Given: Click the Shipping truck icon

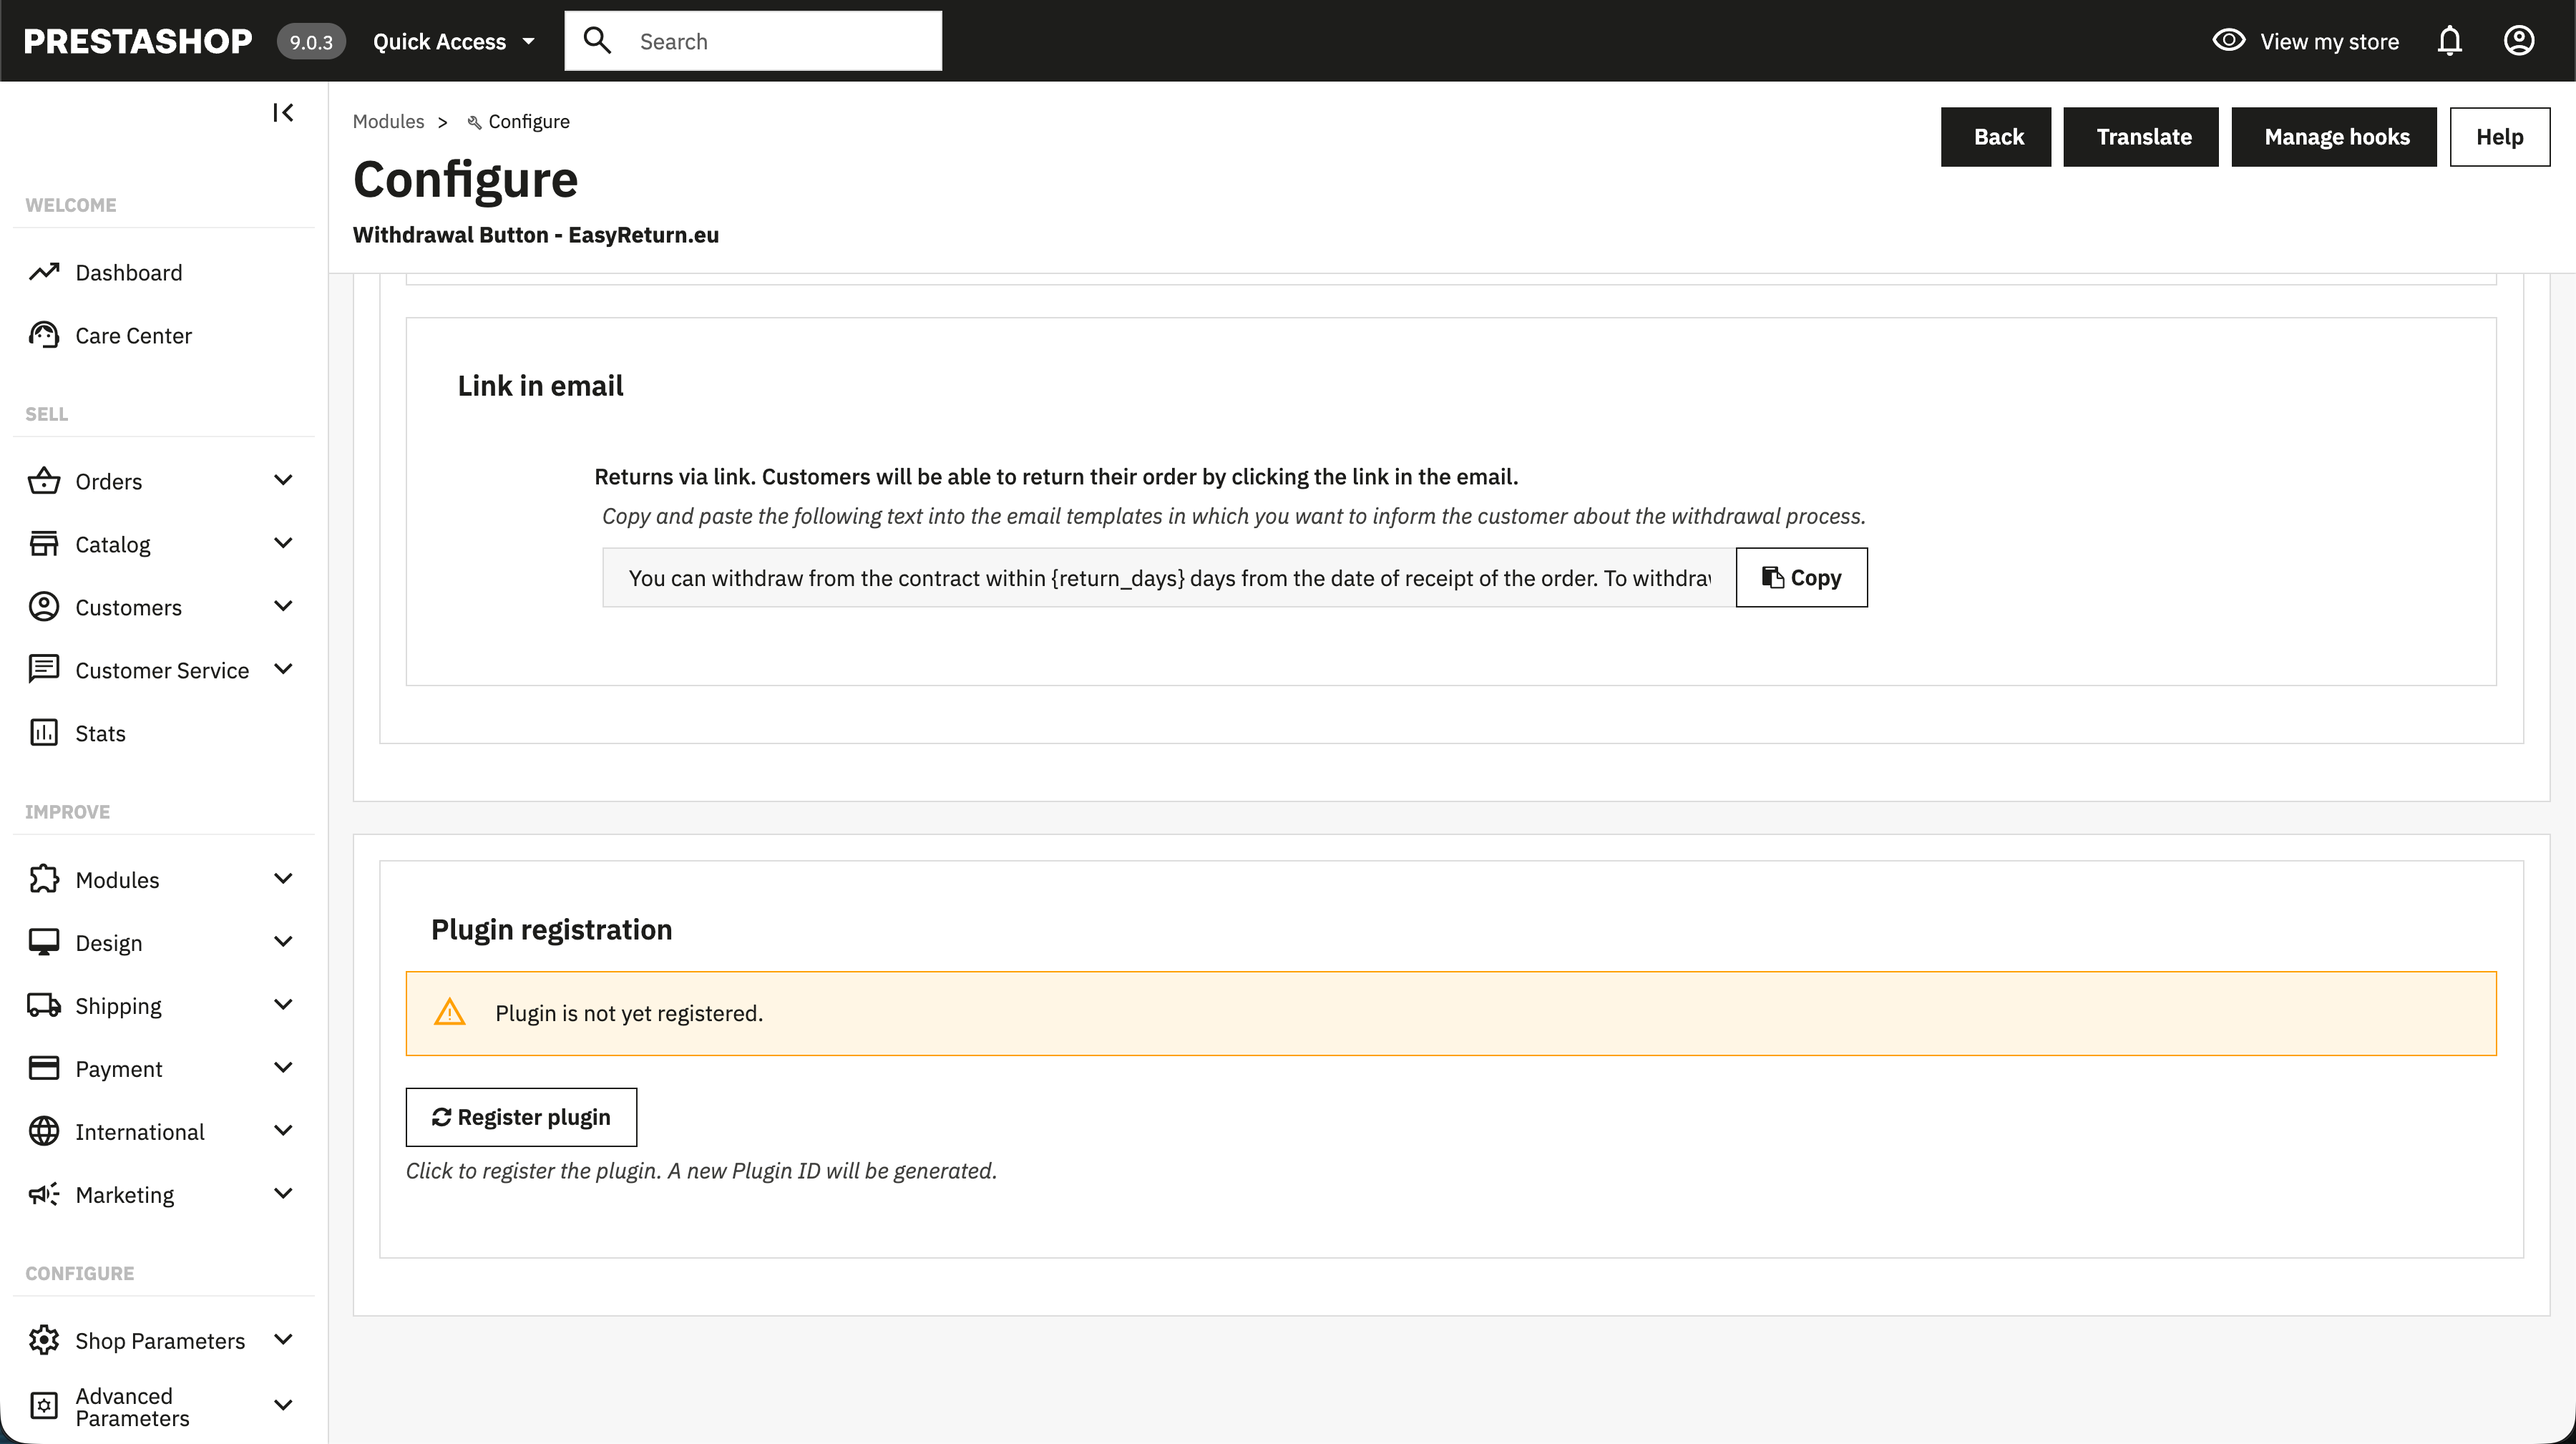Looking at the screenshot, I should (x=44, y=1005).
